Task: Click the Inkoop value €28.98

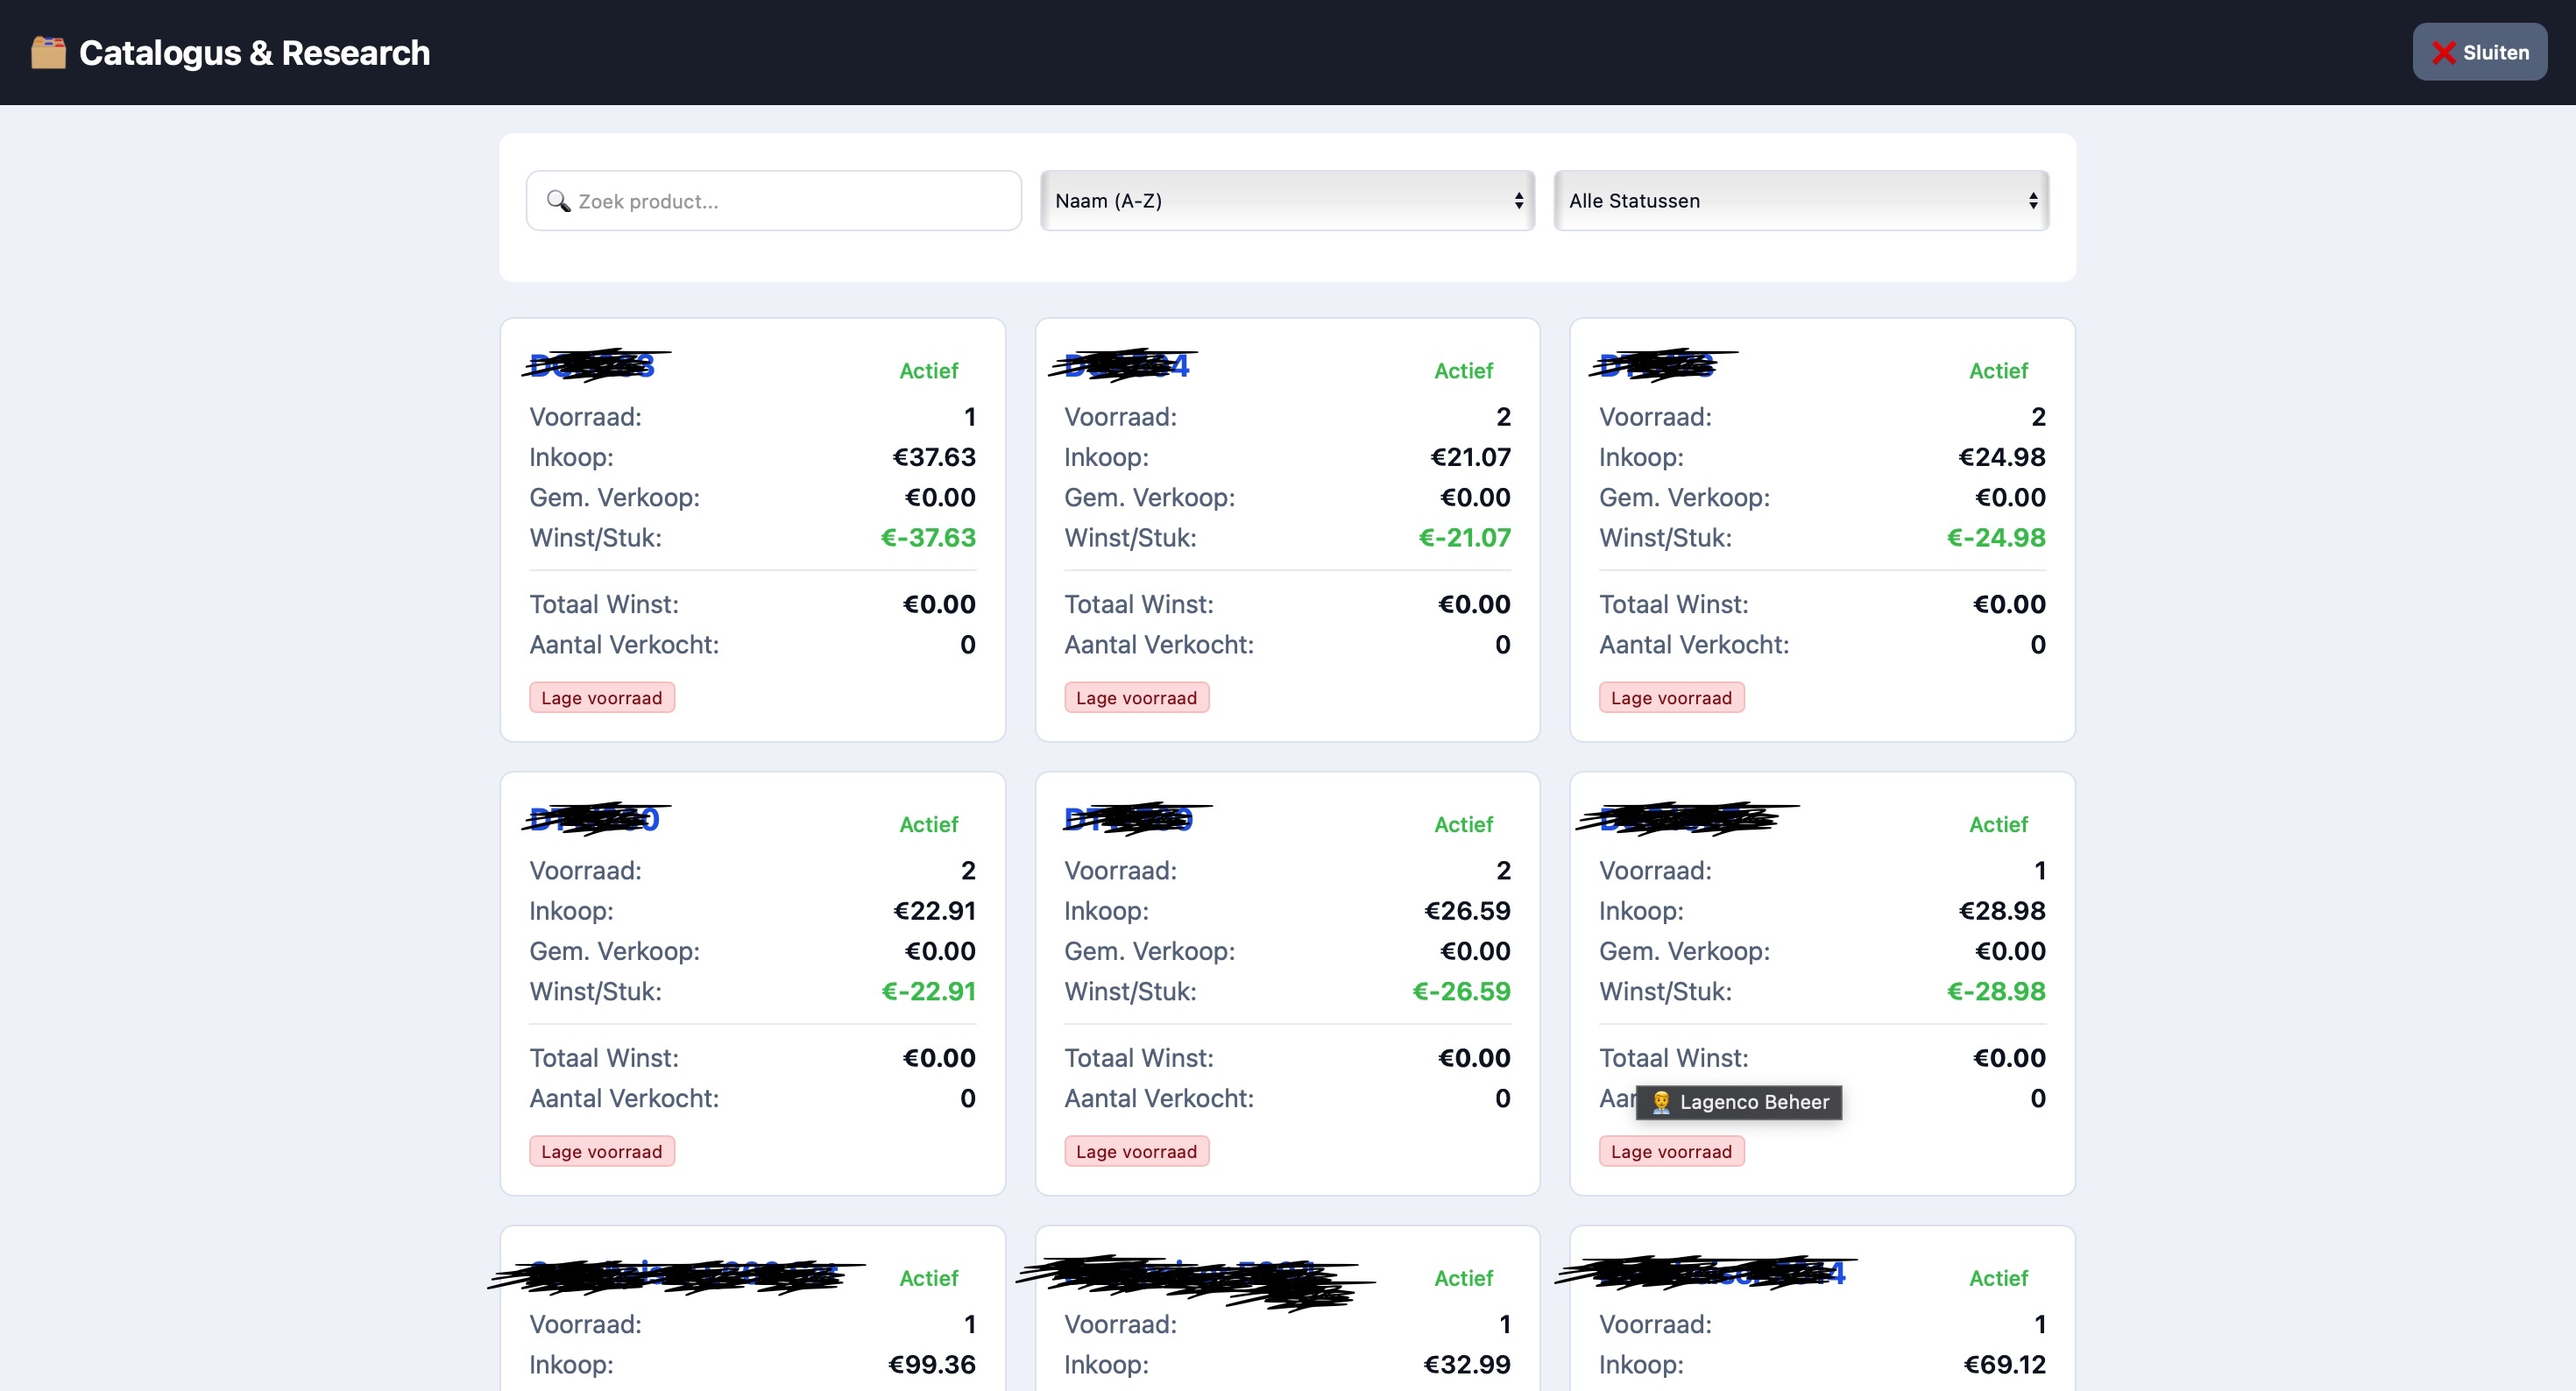Action: point(2002,911)
